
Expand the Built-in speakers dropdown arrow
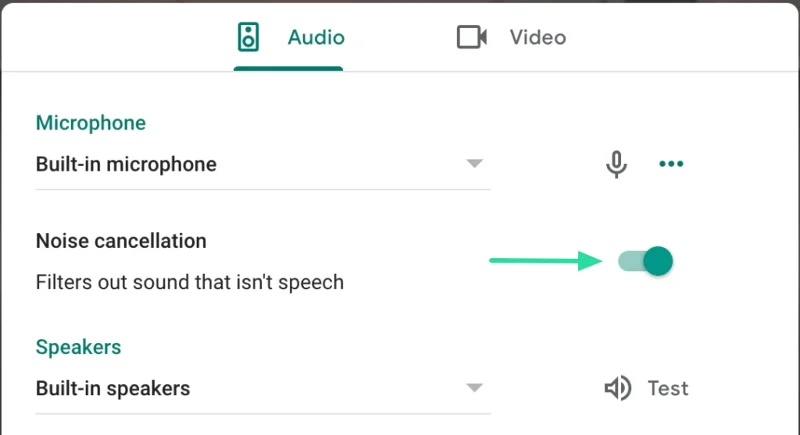point(474,388)
